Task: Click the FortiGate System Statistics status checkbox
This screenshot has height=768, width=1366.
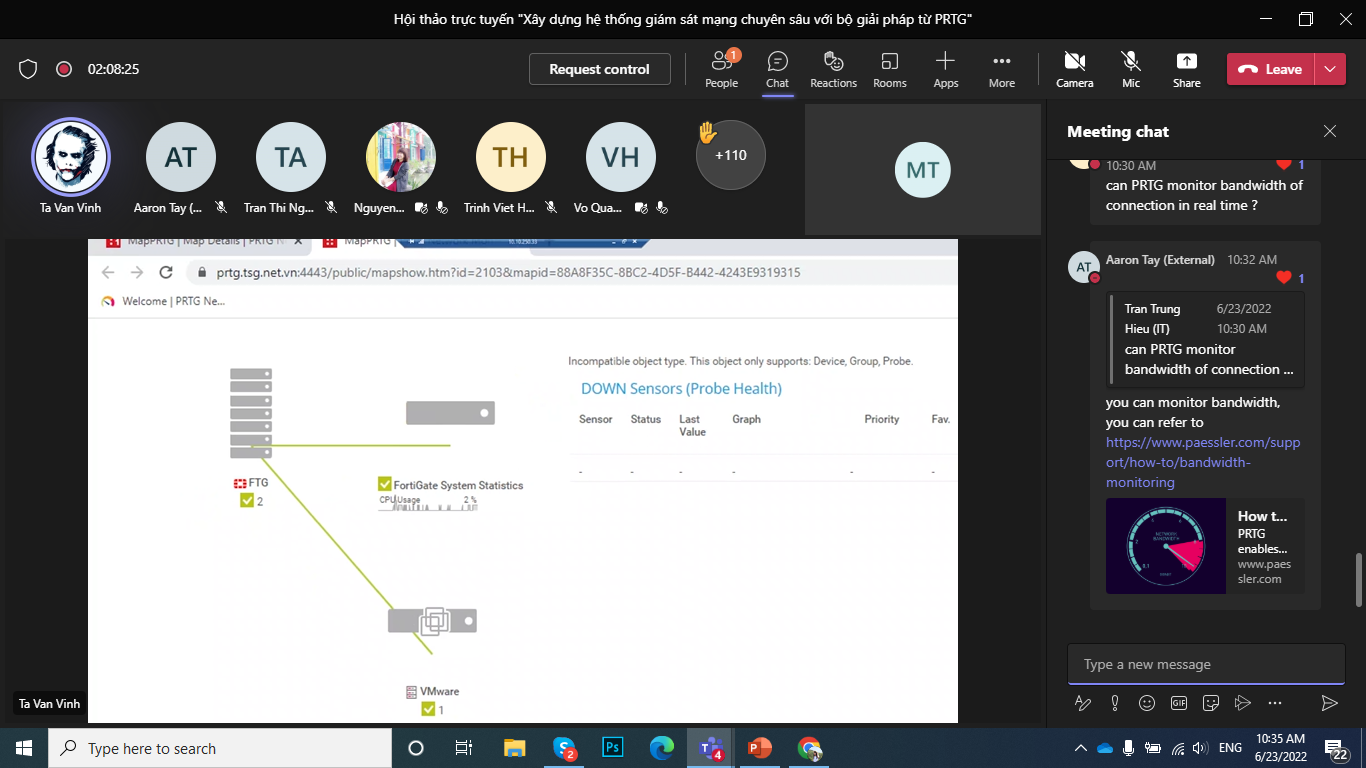Action: coord(385,484)
